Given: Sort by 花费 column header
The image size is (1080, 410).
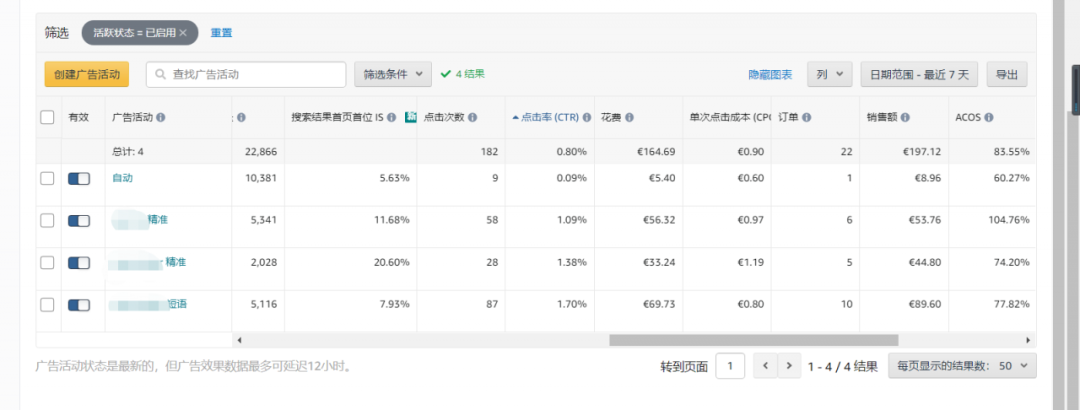Looking at the screenshot, I should pyautogui.click(x=612, y=118).
